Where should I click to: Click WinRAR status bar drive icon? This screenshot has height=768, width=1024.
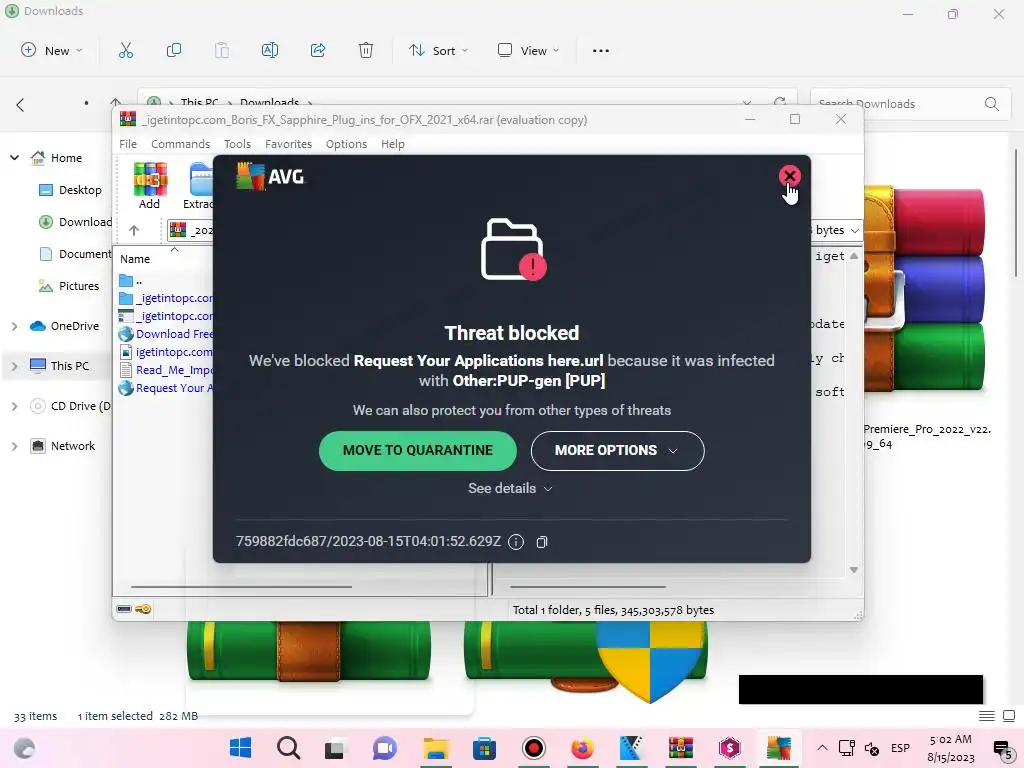click(124, 609)
